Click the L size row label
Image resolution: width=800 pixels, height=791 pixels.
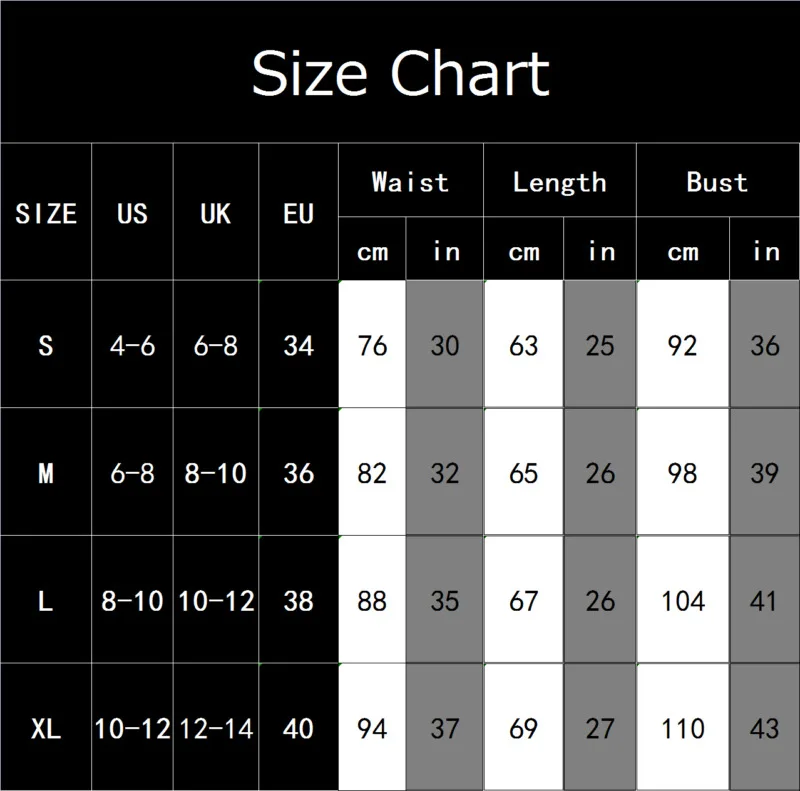(46, 600)
